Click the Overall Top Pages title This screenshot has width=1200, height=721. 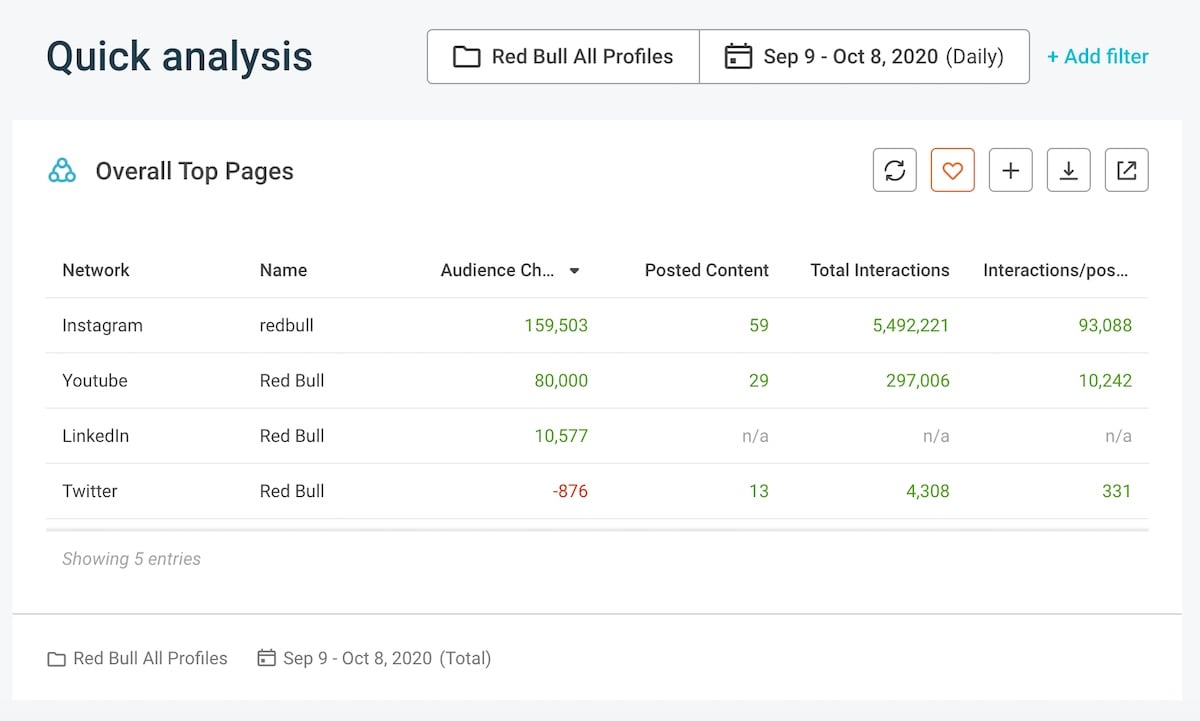194,171
